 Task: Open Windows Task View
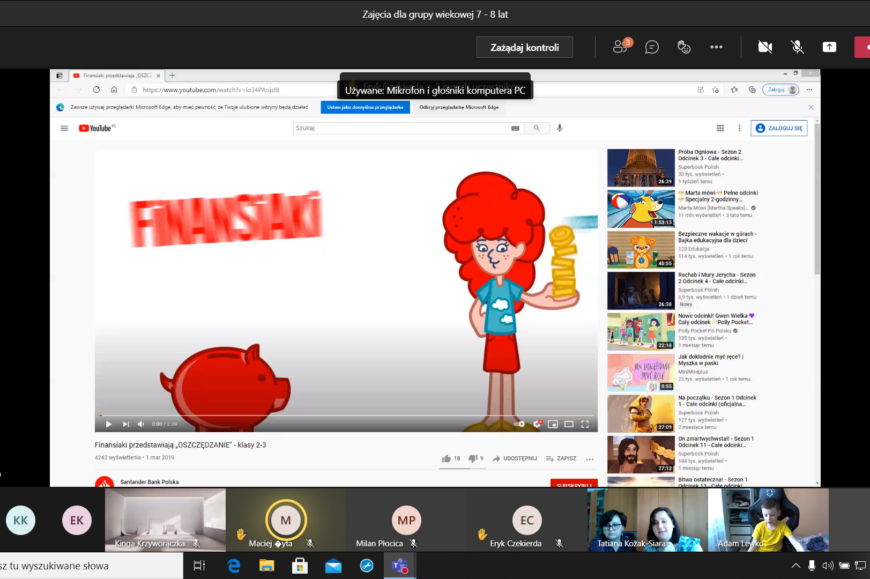coord(199,566)
